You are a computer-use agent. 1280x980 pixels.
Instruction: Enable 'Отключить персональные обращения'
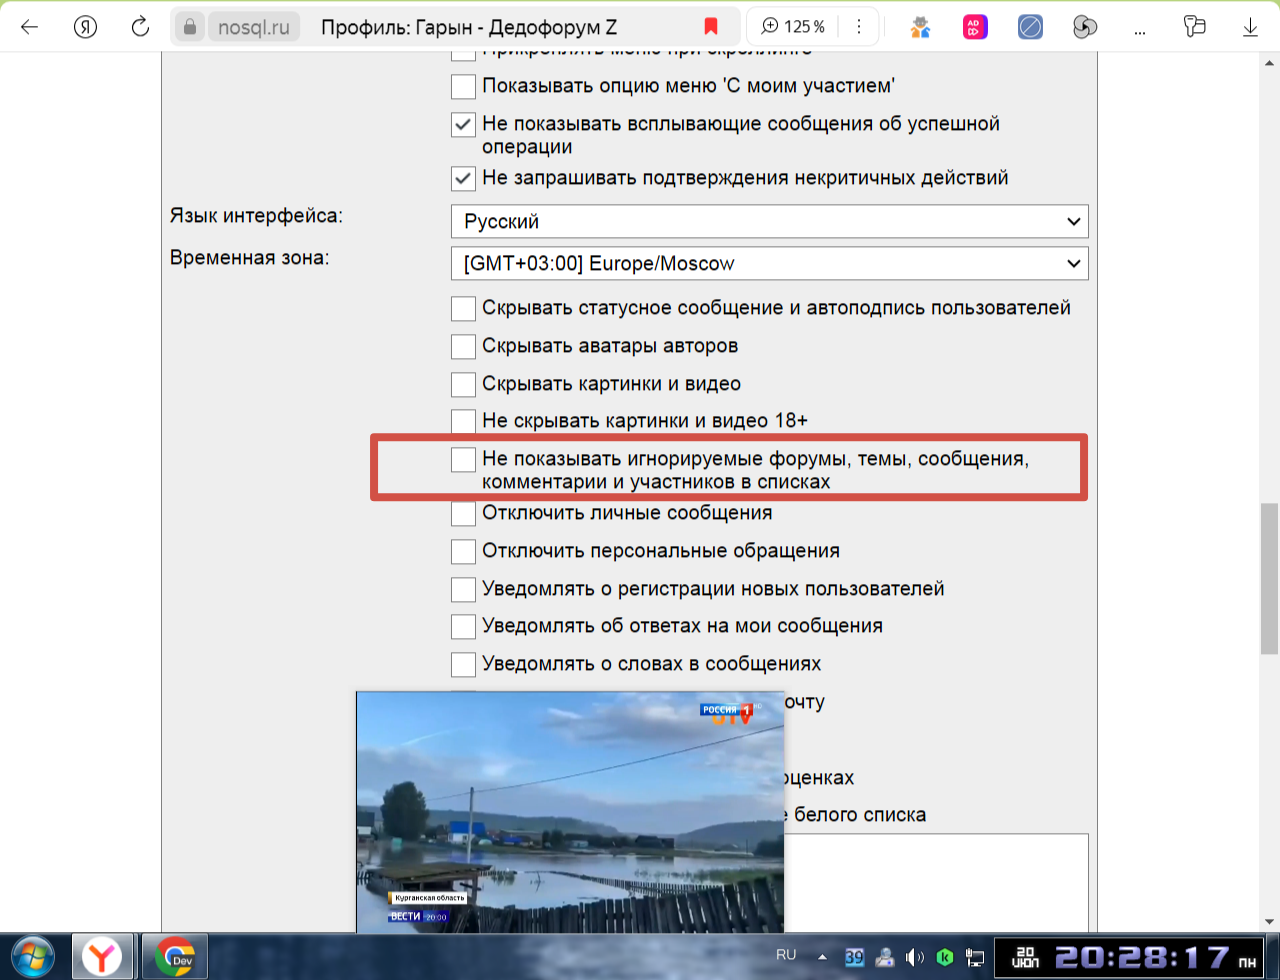coord(463,551)
